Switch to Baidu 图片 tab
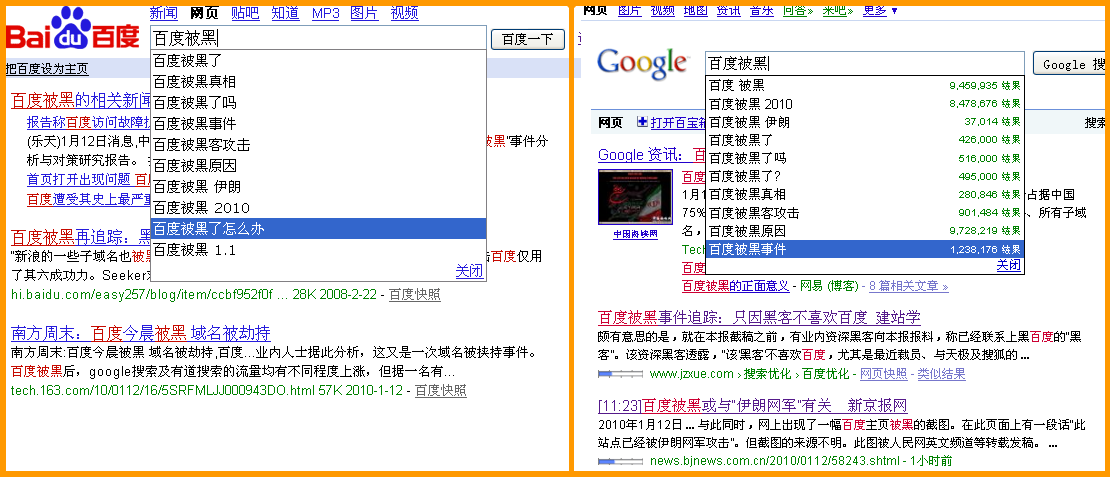 [365, 13]
